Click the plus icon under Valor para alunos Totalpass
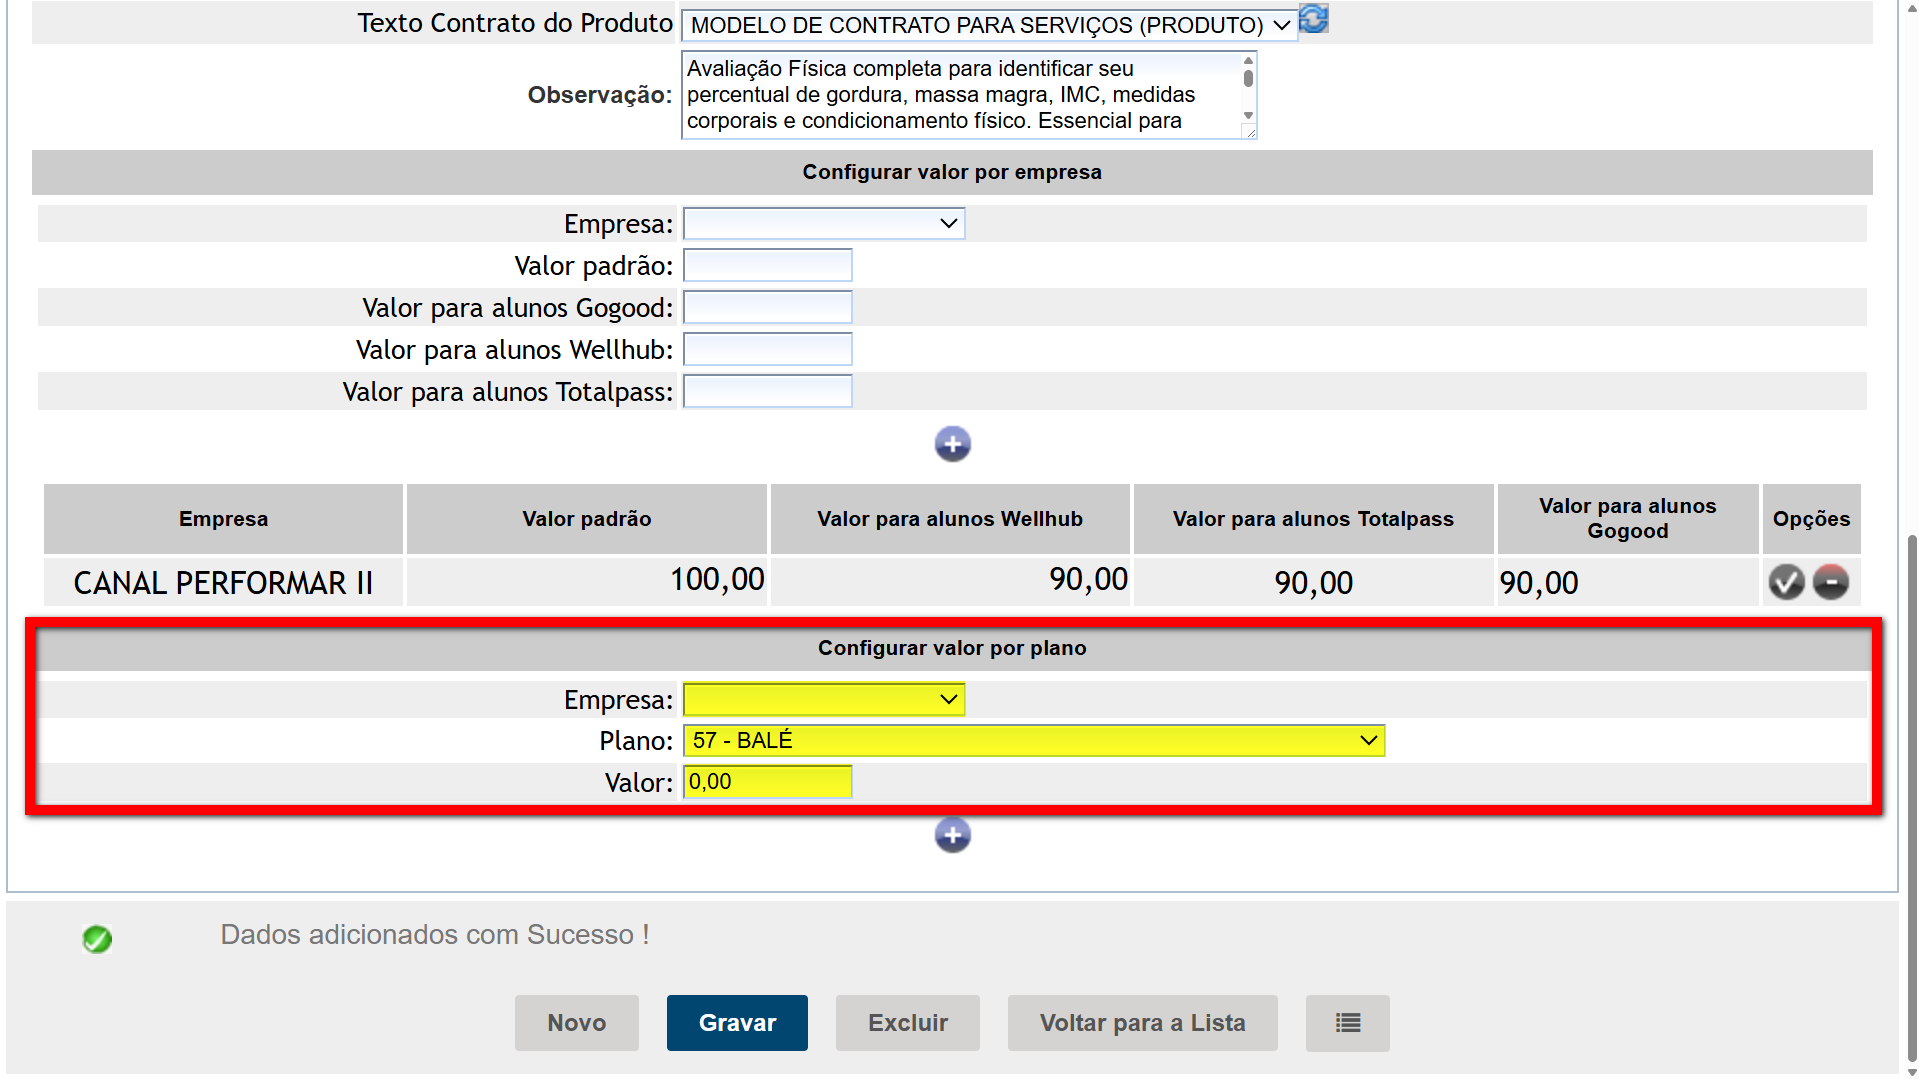The width and height of the screenshot is (1919, 1079). pyautogui.click(x=952, y=444)
